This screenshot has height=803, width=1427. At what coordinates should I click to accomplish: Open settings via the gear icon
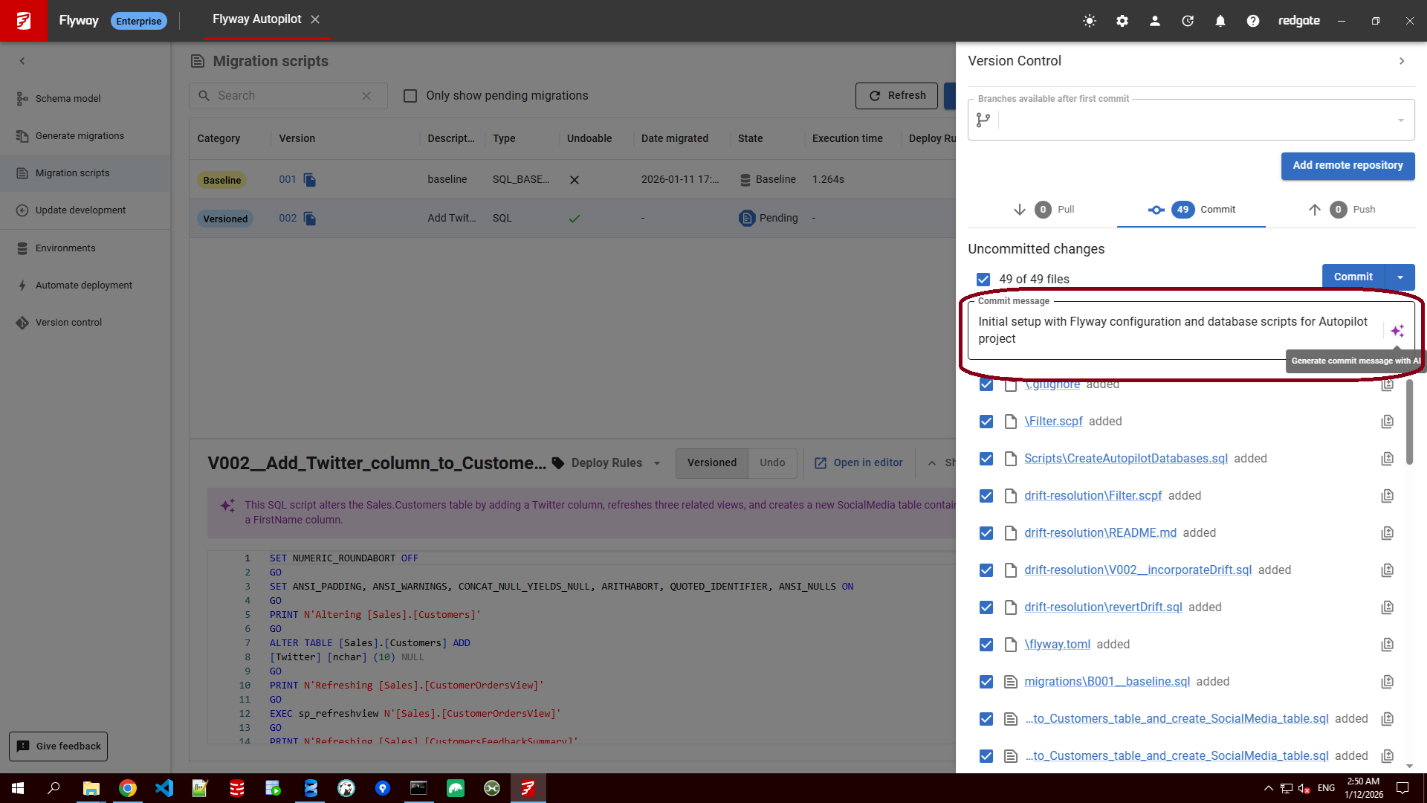[x=1122, y=21]
